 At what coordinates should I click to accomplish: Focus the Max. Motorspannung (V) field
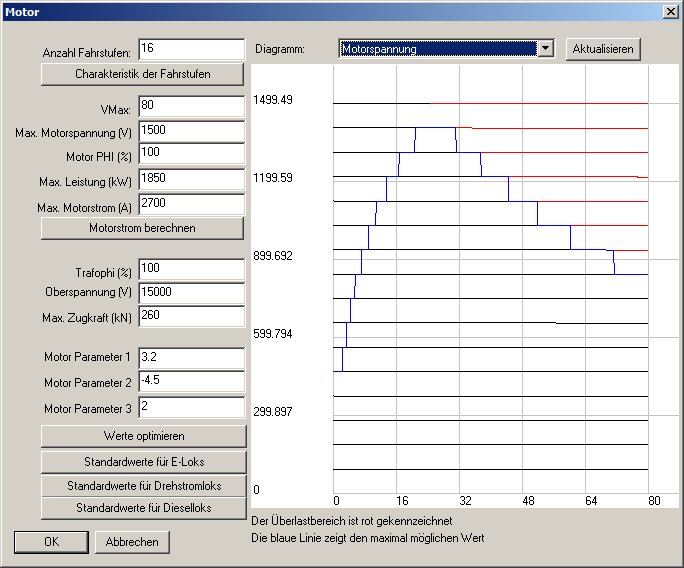pyautogui.click(x=192, y=131)
